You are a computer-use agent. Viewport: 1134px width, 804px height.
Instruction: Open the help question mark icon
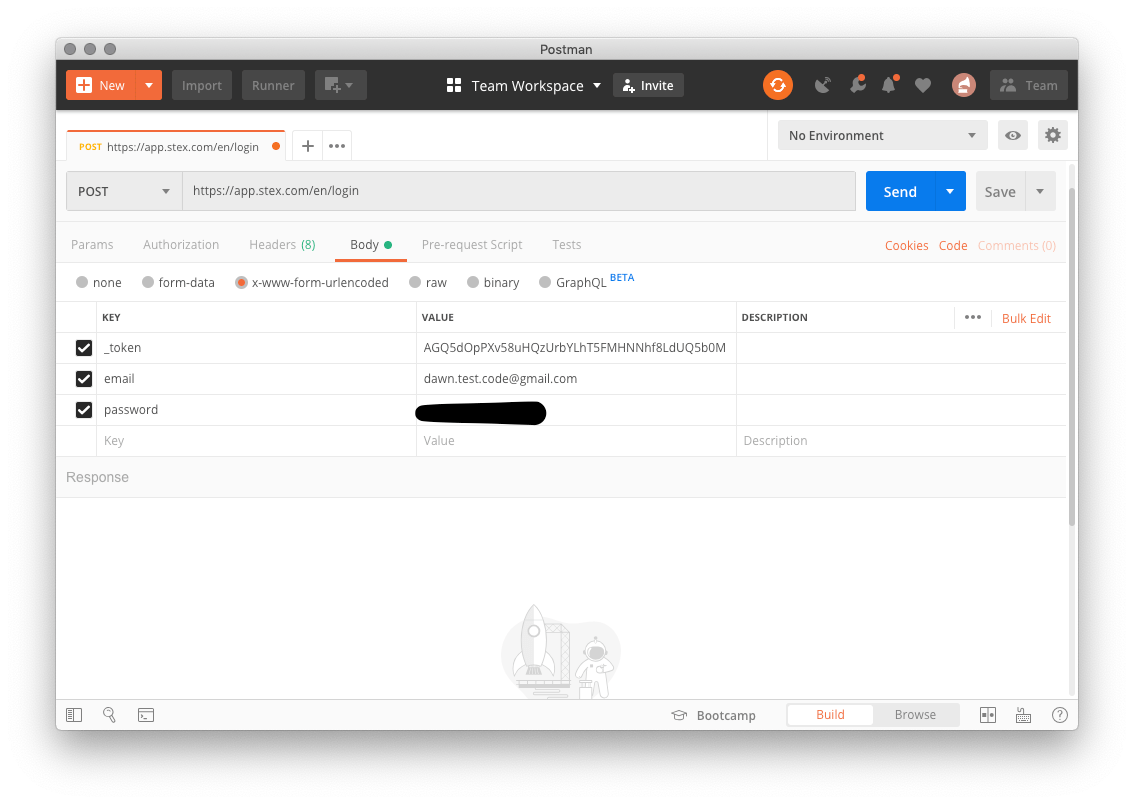(1060, 715)
